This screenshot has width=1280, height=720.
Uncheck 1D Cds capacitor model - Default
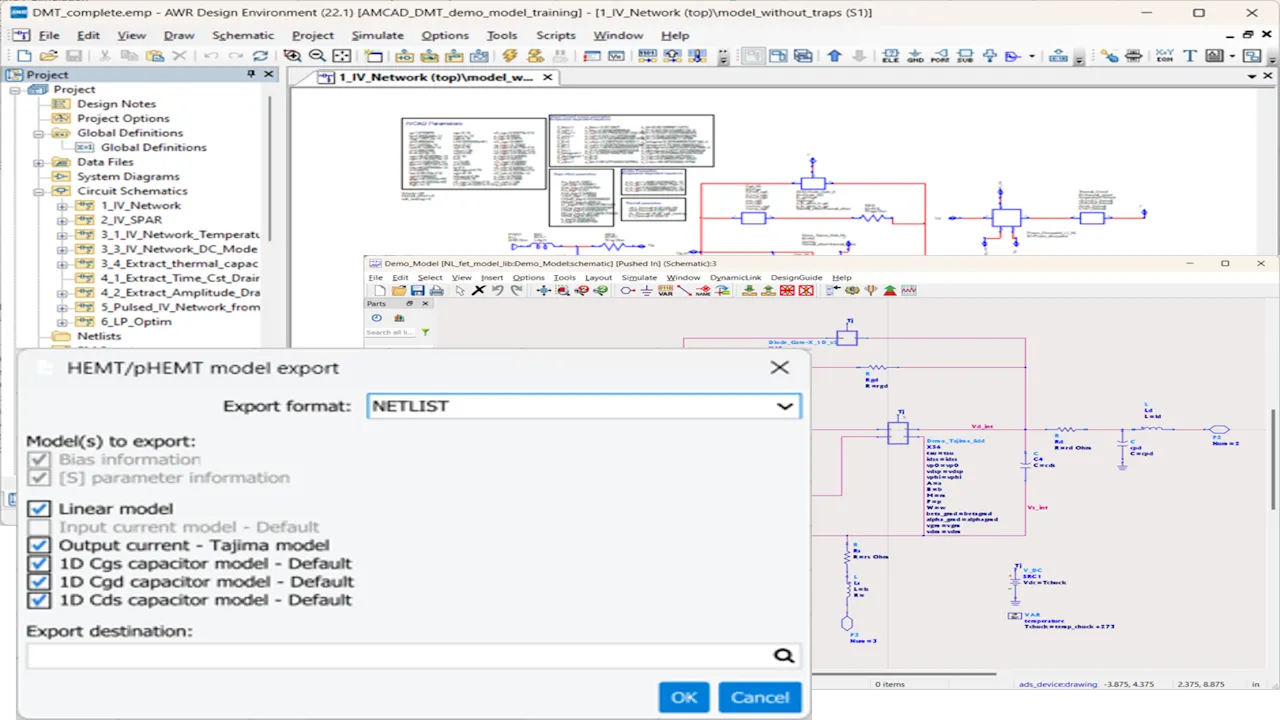[x=39, y=600]
